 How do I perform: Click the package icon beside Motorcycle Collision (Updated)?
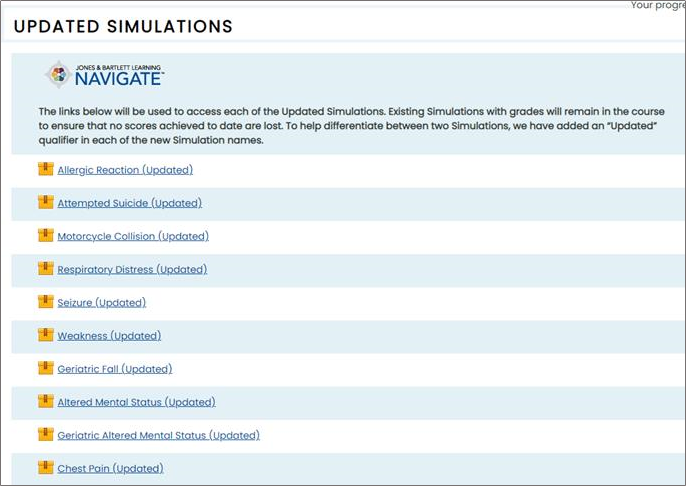(x=46, y=235)
